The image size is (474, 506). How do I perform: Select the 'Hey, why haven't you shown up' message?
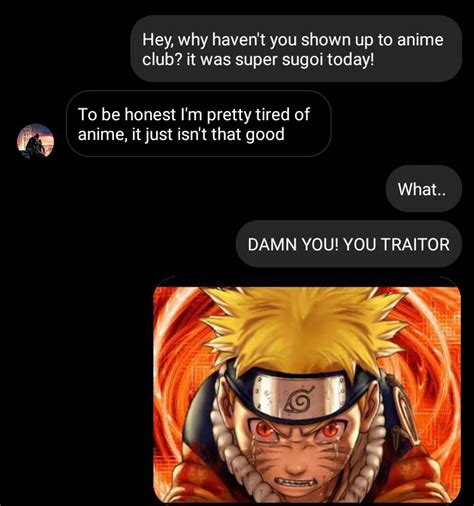coord(296,49)
